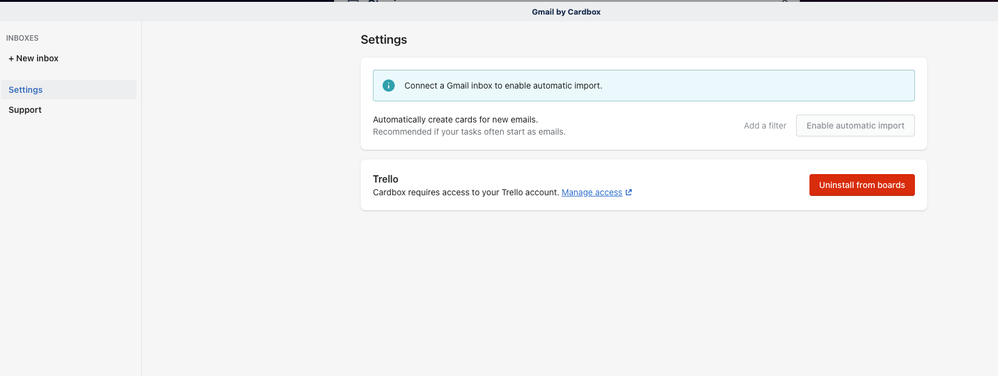Click the Recommended if your tasks start as emails text
This screenshot has height=376, width=998.
469,132
